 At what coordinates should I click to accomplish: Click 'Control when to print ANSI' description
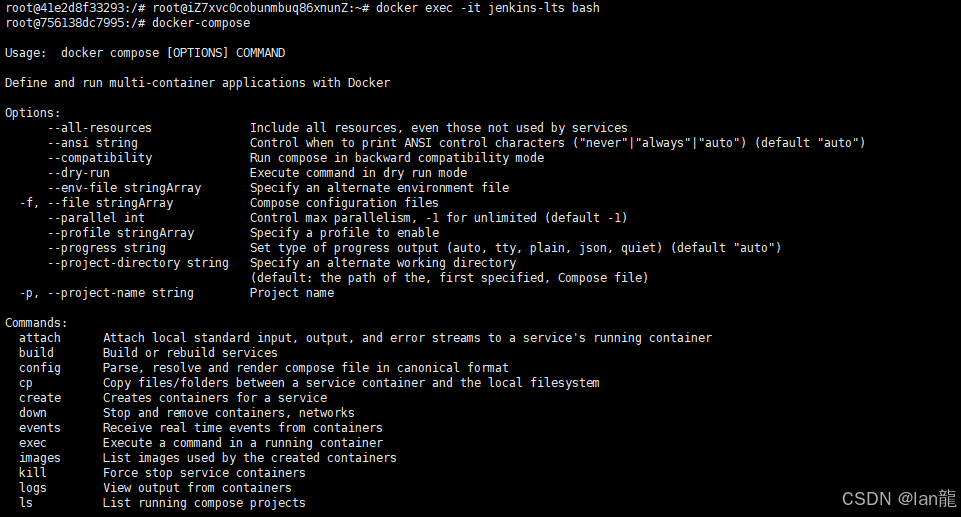pyautogui.click(x=557, y=143)
